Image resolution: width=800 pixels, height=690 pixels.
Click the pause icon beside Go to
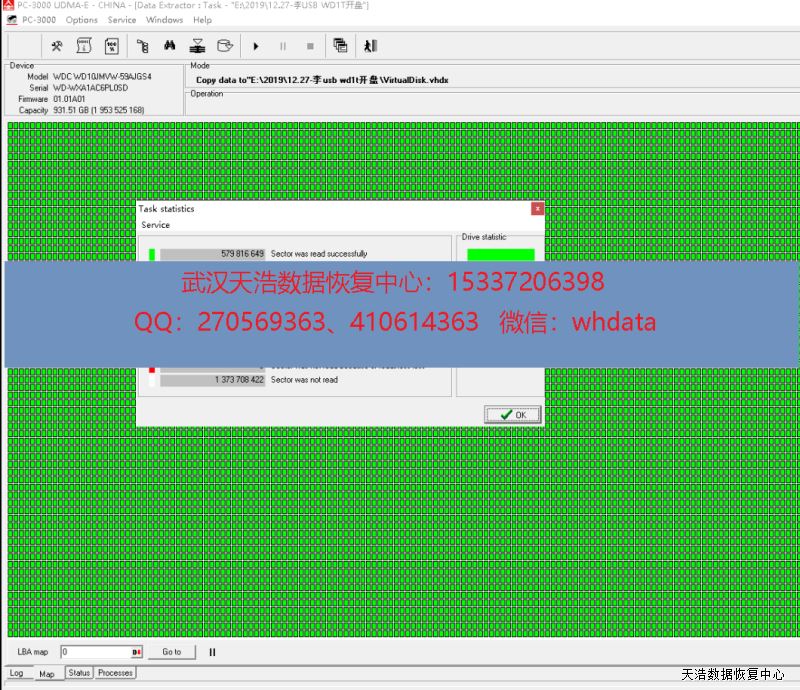pos(212,652)
